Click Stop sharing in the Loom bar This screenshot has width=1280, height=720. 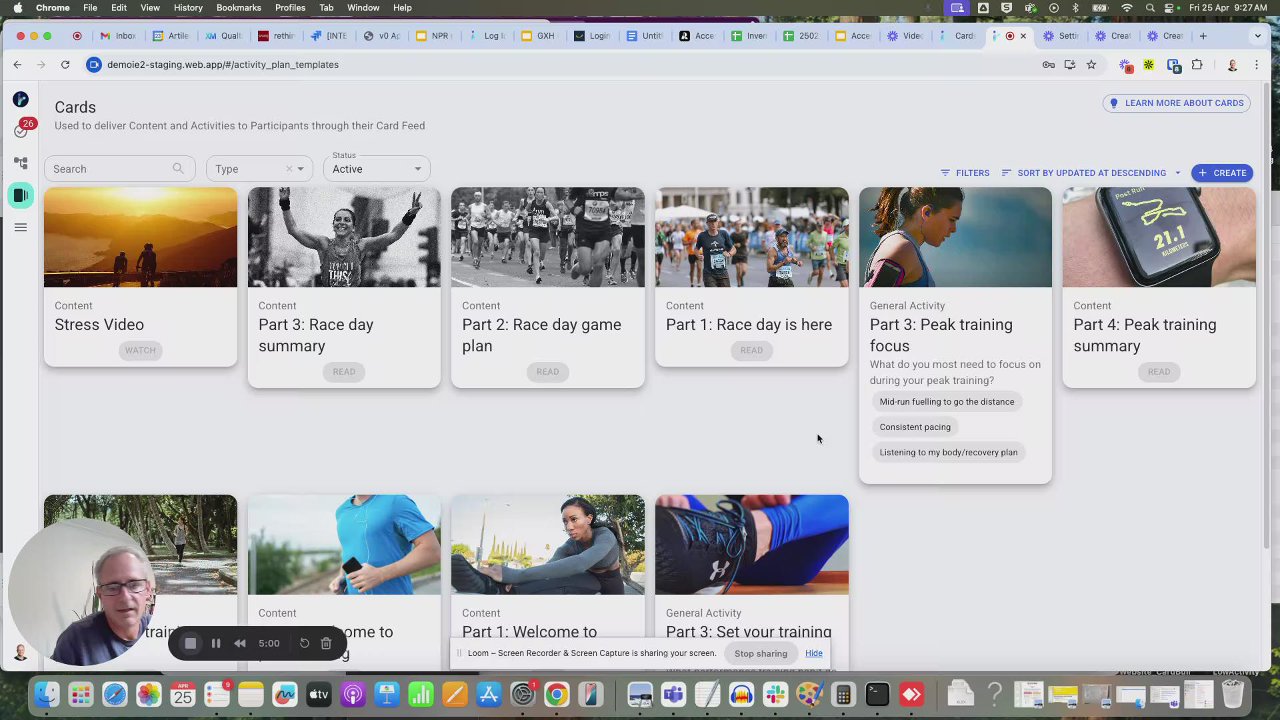761,654
